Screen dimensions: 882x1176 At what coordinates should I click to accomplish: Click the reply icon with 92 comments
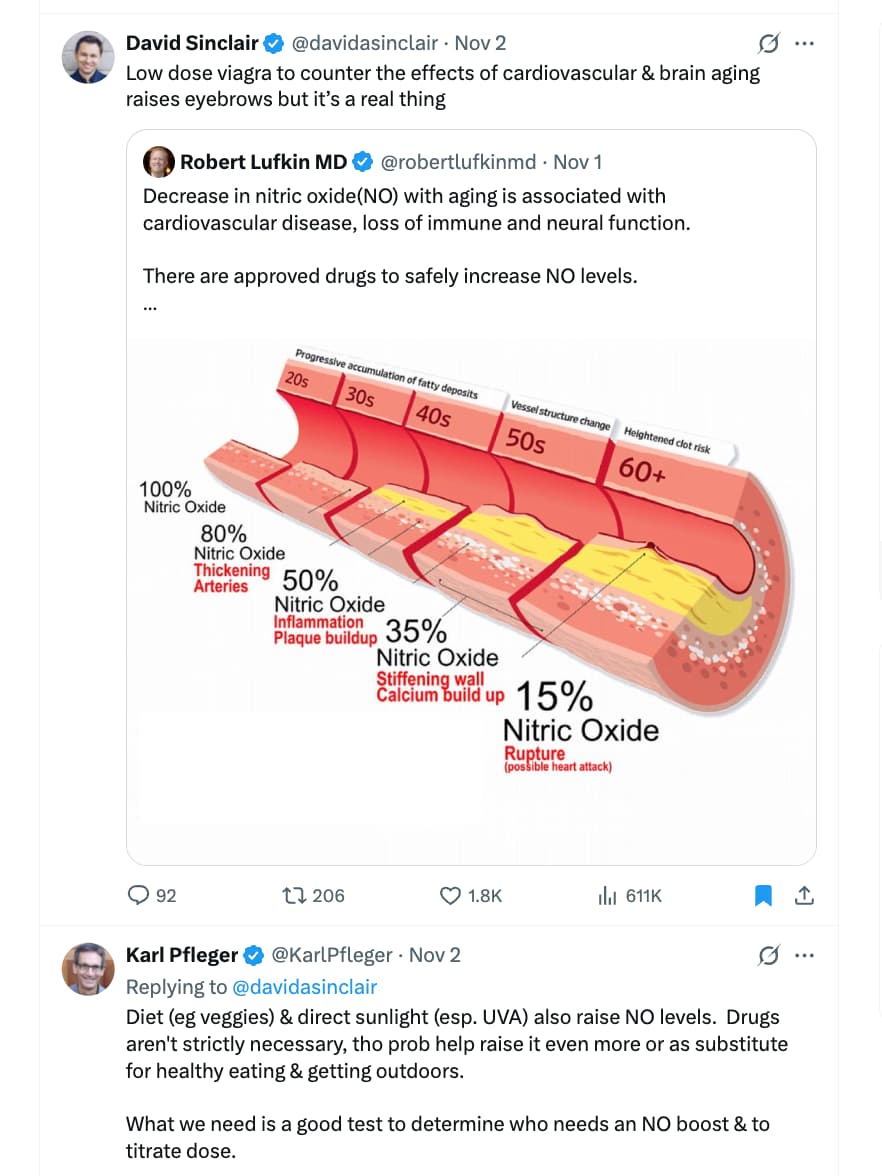click(x=140, y=895)
